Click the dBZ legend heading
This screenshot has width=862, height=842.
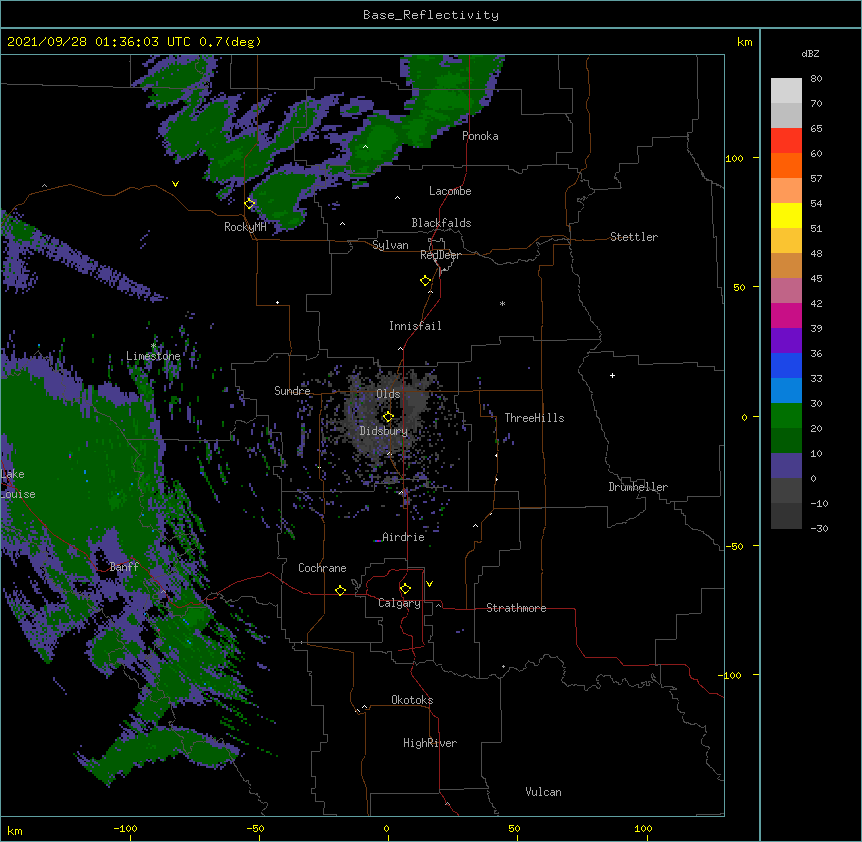810,53
